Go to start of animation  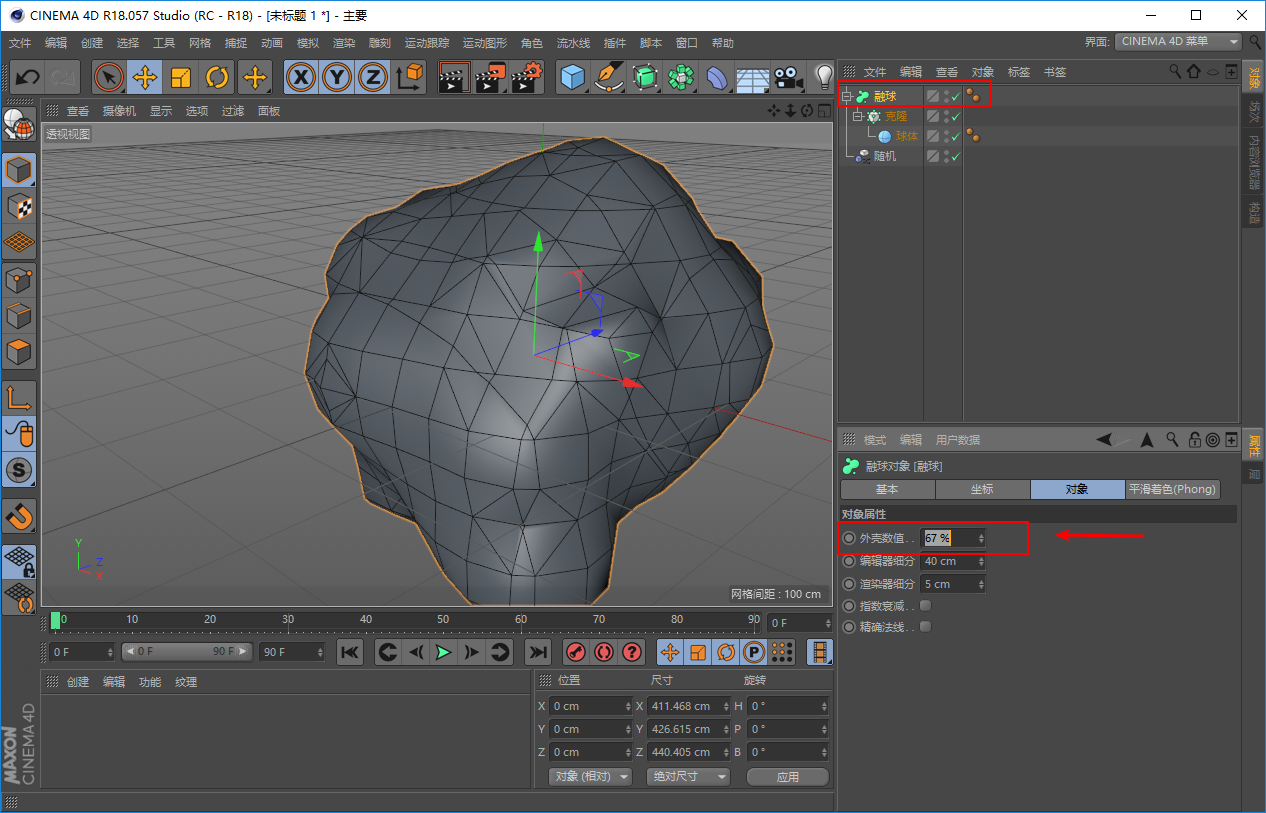coord(349,652)
